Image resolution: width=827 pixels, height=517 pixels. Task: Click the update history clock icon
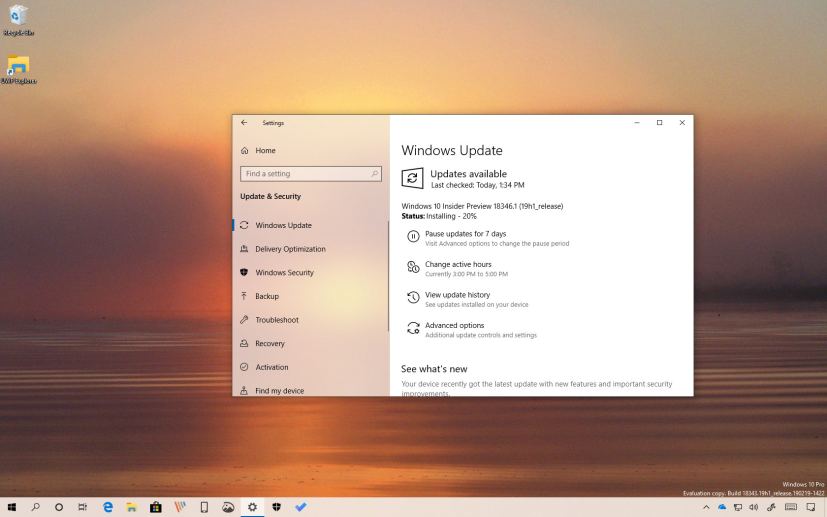(414, 298)
